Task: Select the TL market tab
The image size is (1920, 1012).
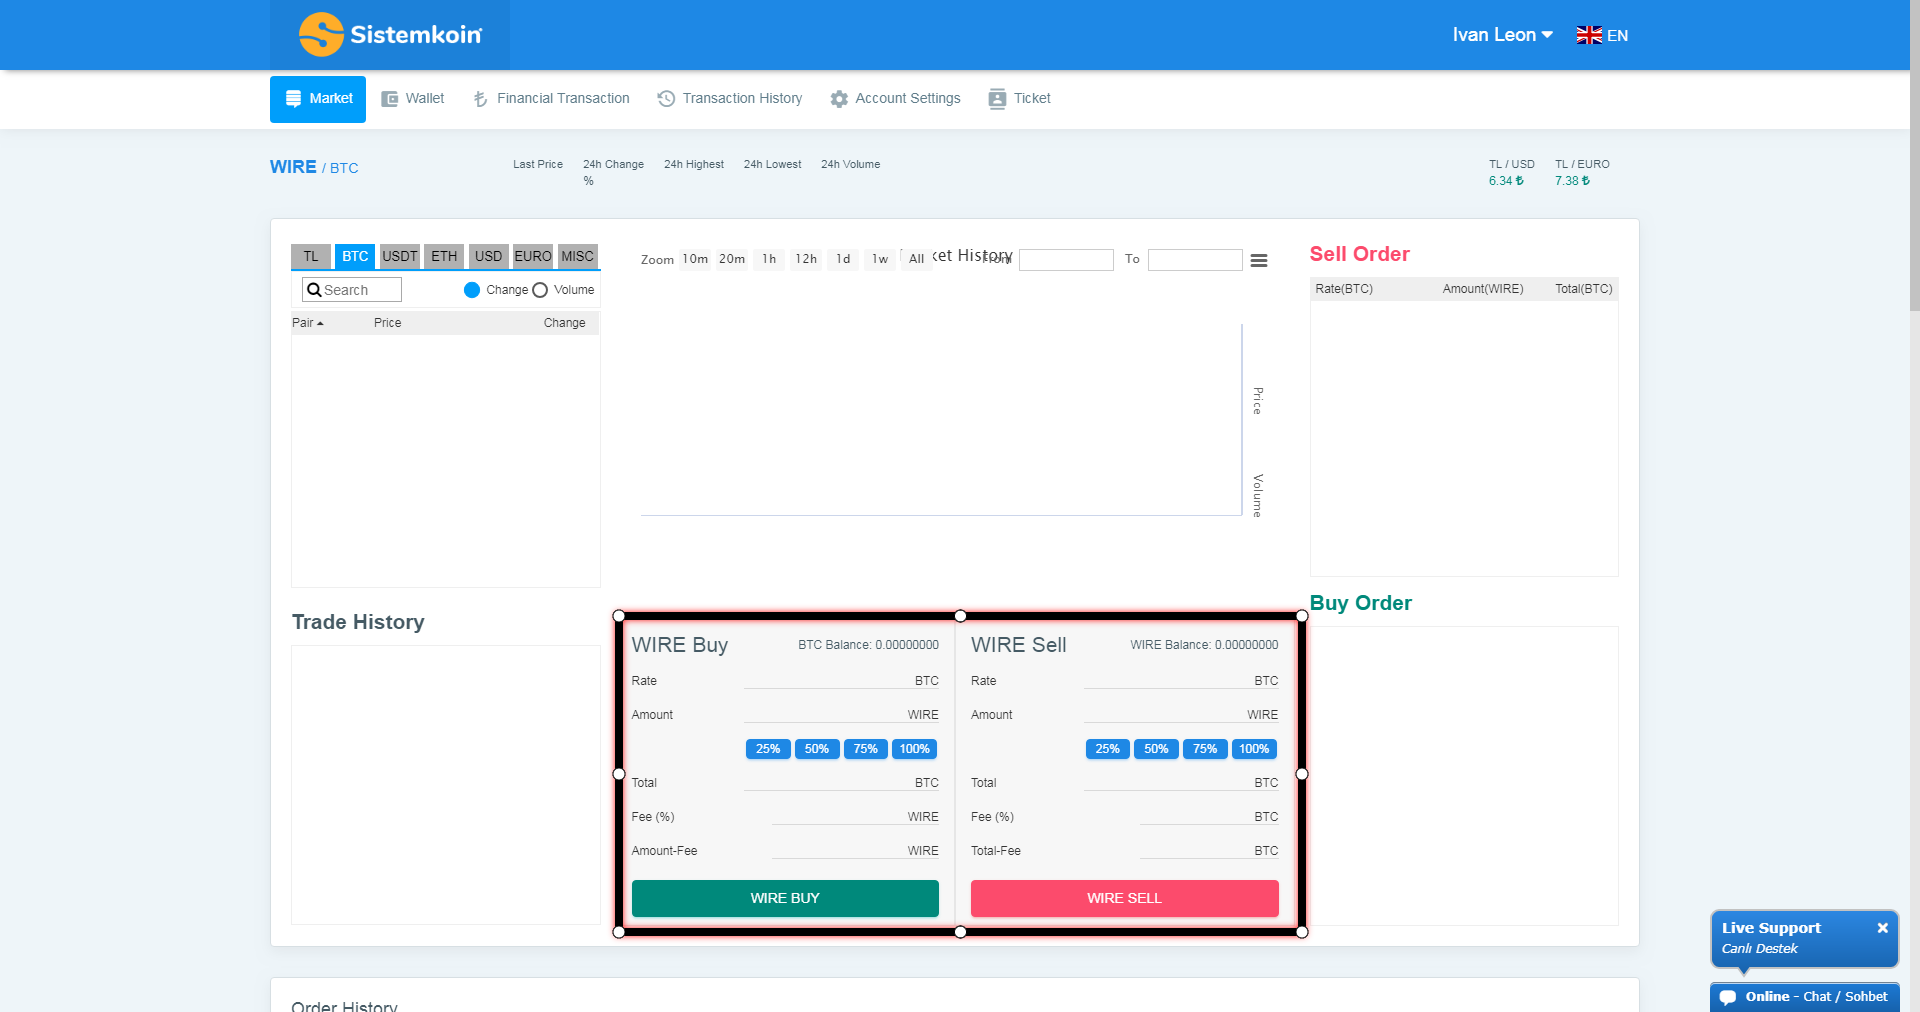Action: (311, 257)
